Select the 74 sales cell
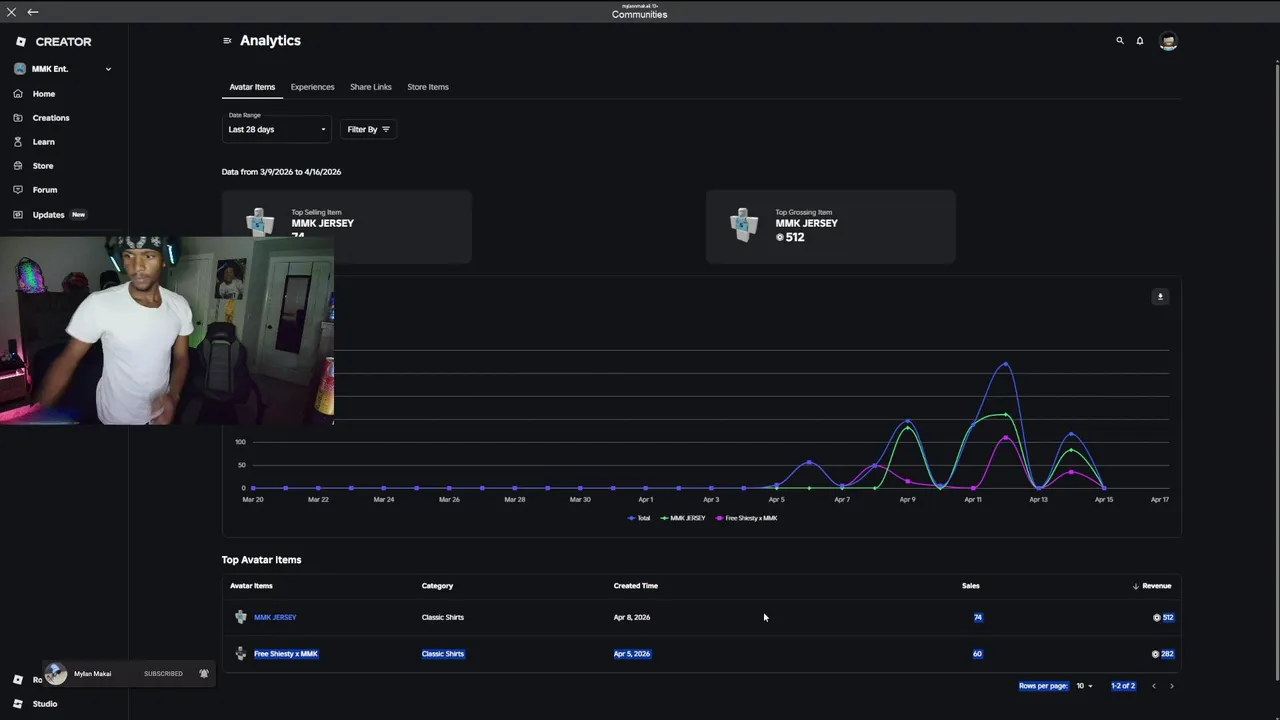 978,617
